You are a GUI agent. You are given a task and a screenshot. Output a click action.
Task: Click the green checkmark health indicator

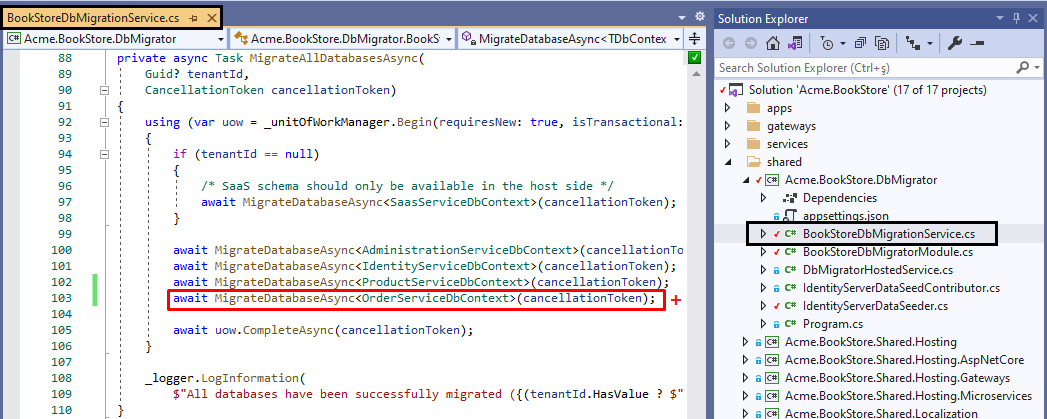click(694, 58)
